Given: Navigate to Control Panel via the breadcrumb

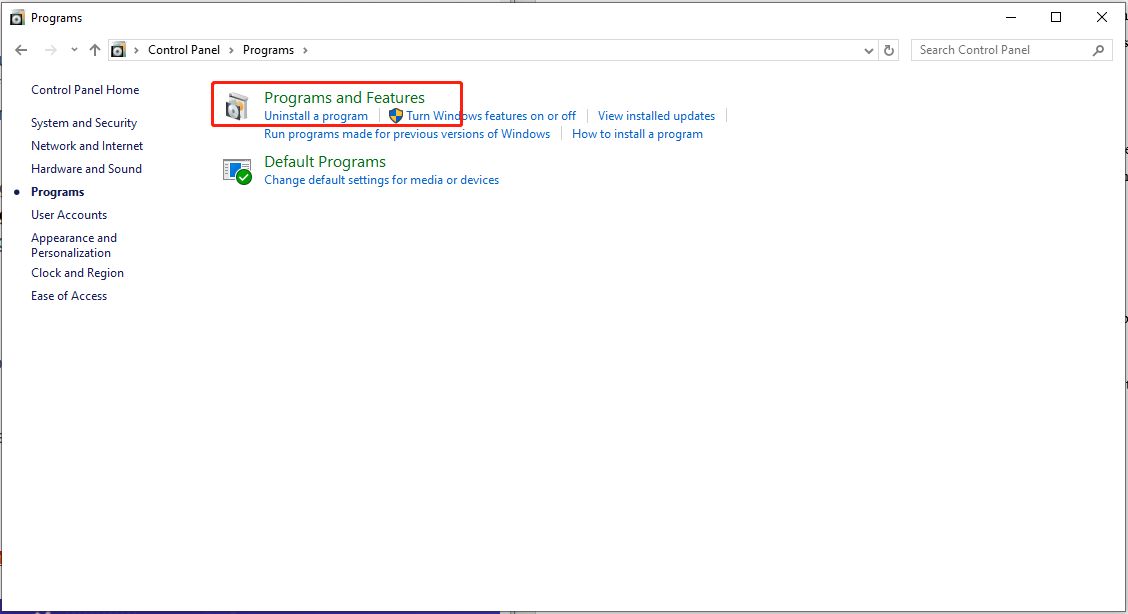Looking at the screenshot, I should [x=184, y=49].
